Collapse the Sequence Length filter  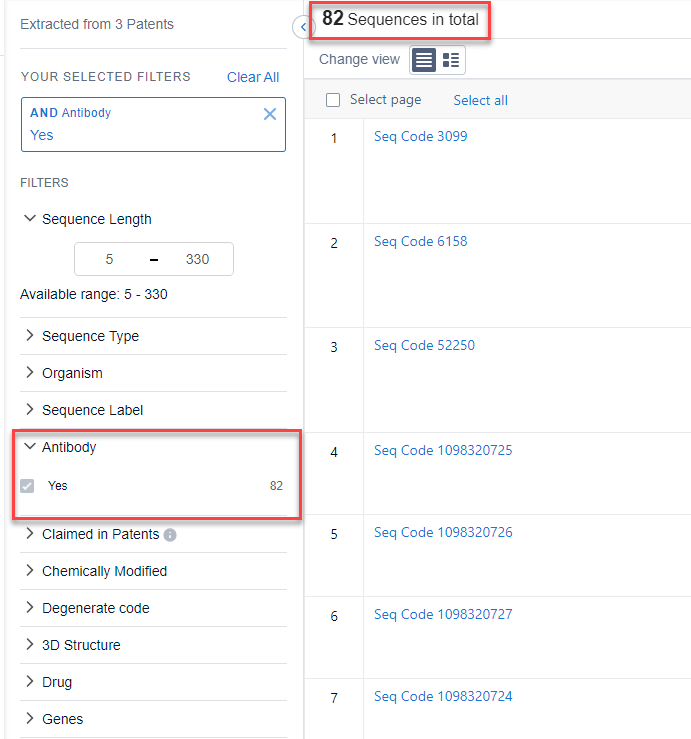(x=29, y=219)
